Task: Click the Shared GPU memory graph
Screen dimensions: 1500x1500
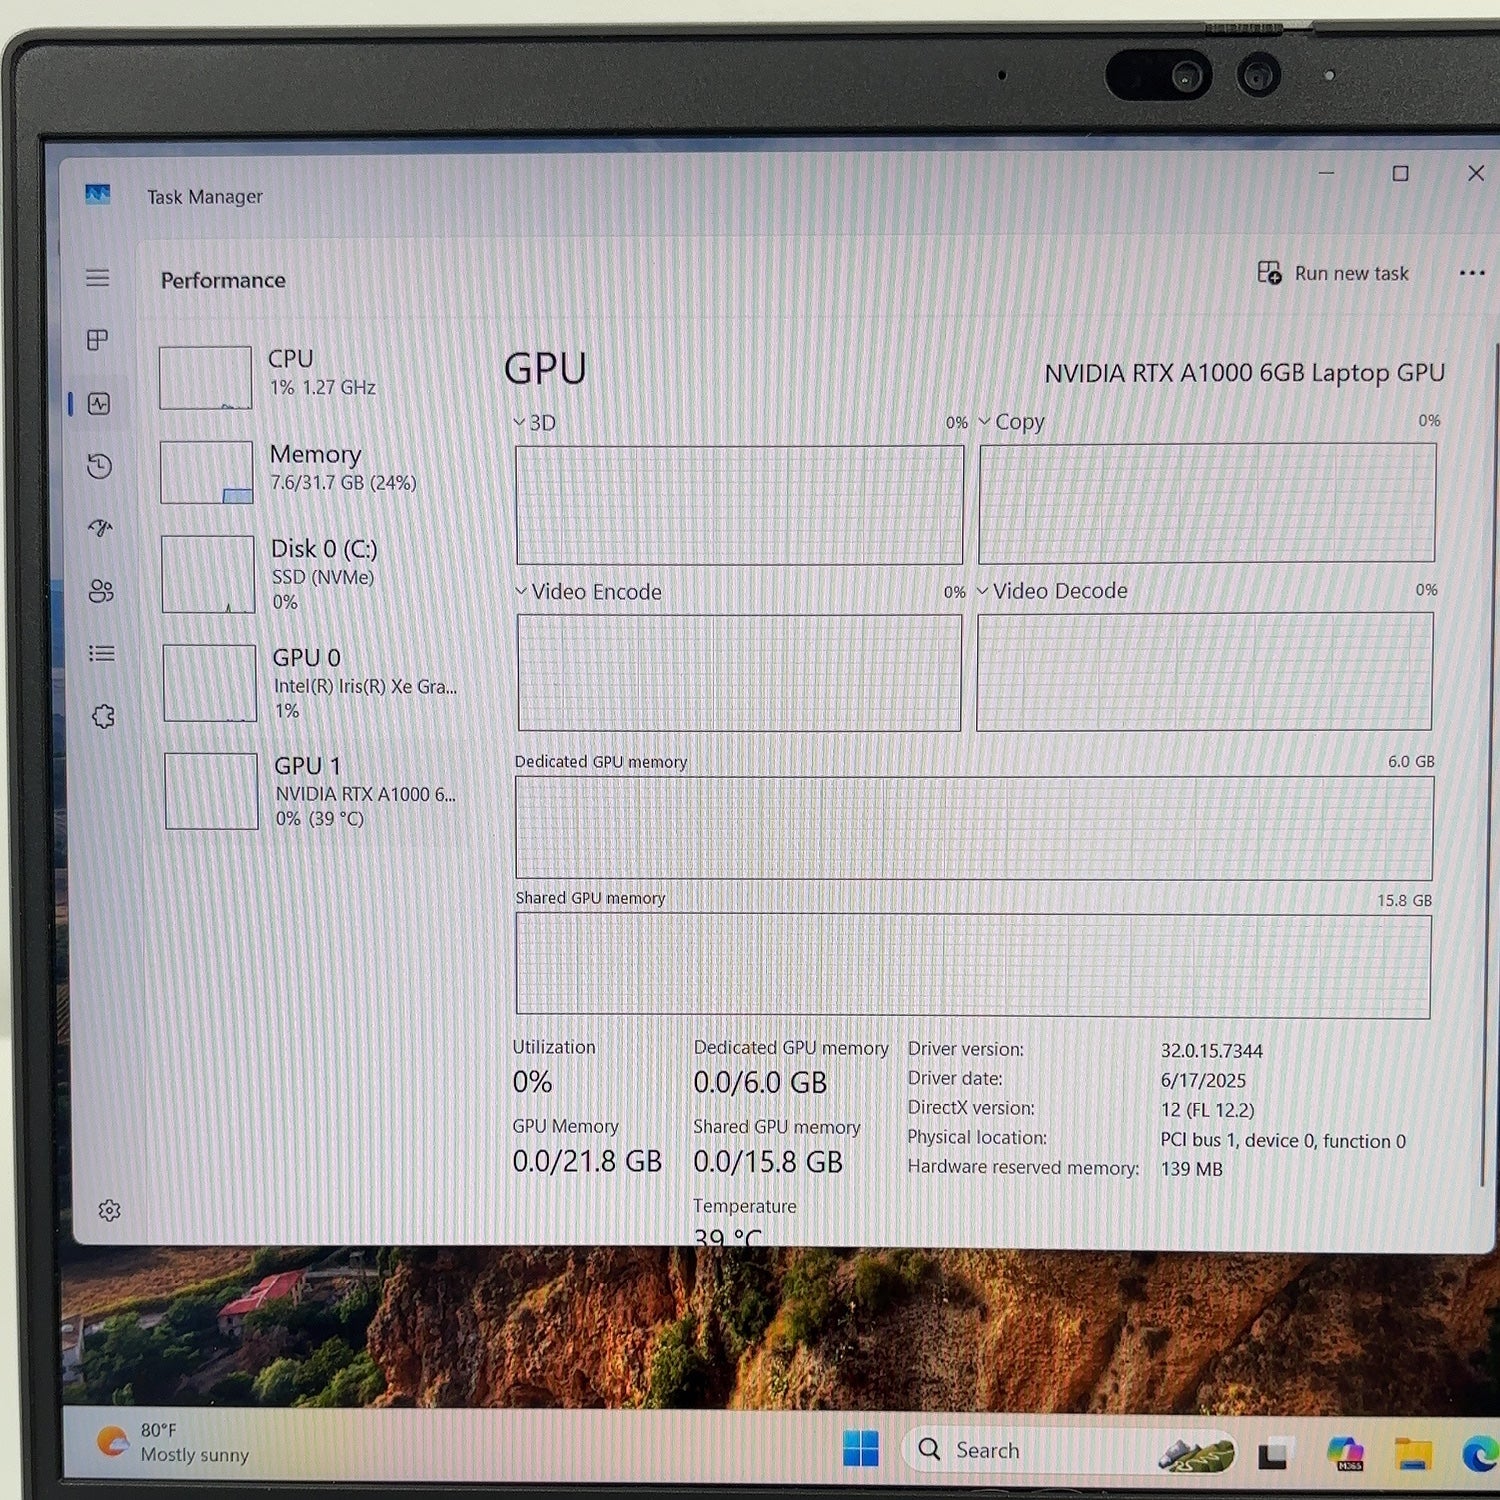Action: pyautogui.click(x=973, y=966)
